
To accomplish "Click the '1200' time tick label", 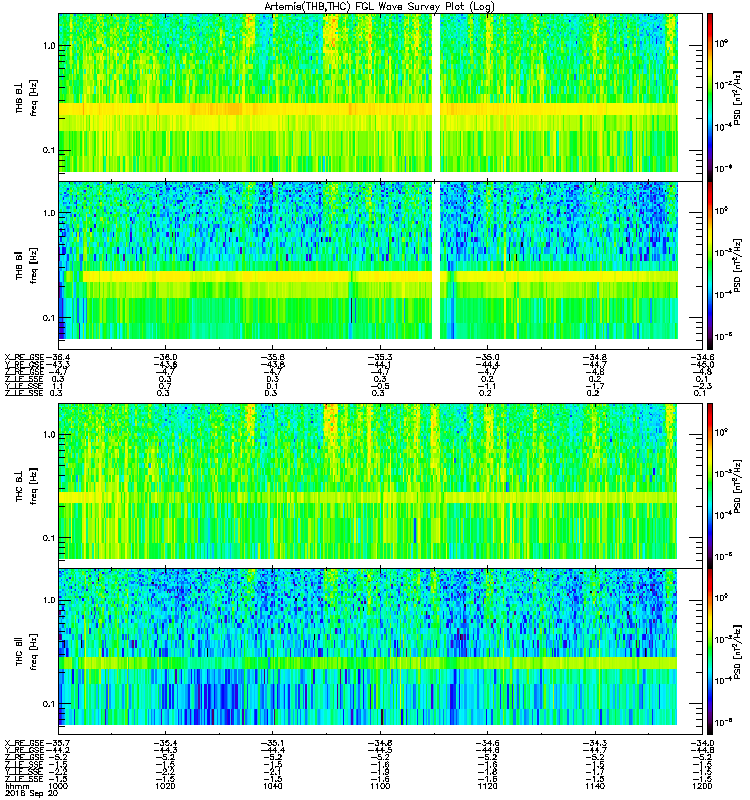I will click(x=702, y=786).
